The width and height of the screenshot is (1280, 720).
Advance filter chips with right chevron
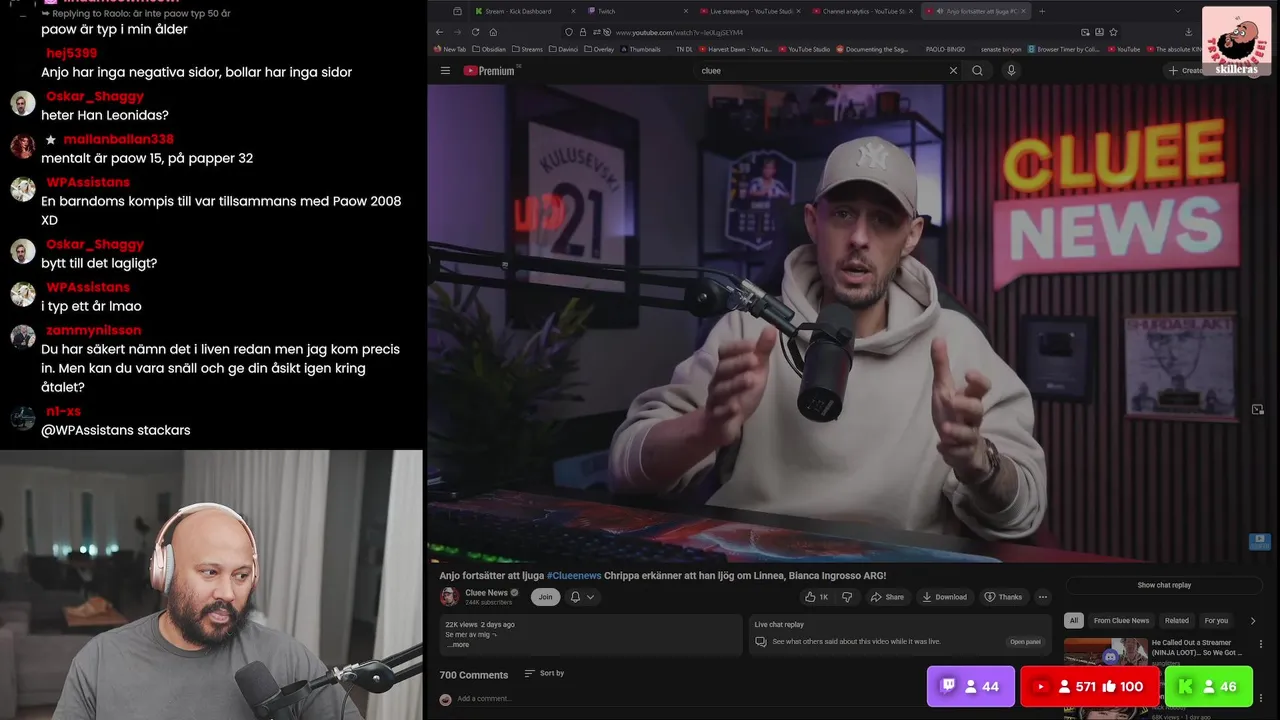pyautogui.click(x=1253, y=621)
